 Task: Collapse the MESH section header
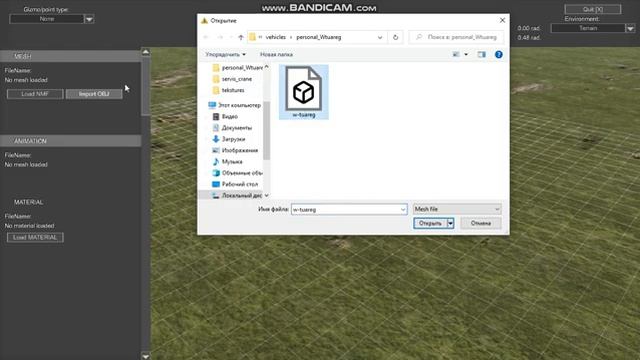(x=71, y=56)
